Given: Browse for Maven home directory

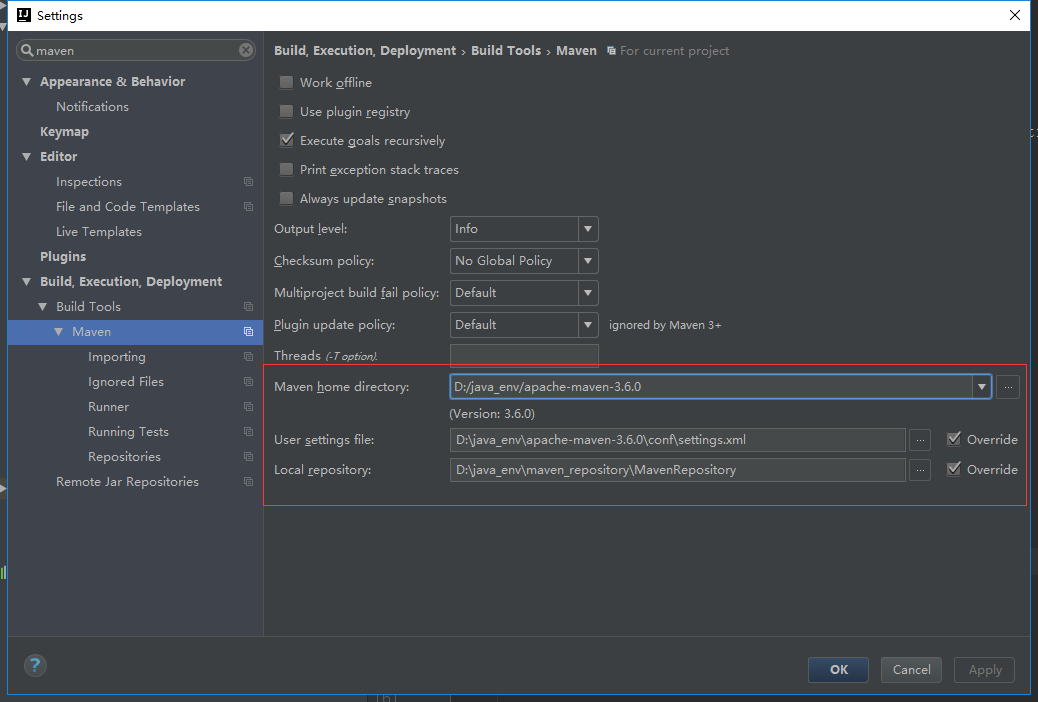Looking at the screenshot, I should pyautogui.click(x=1008, y=387).
